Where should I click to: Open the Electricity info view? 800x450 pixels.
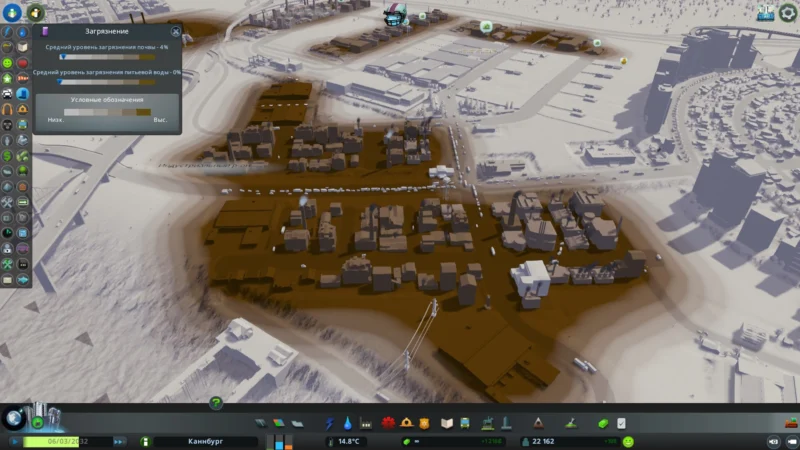[x=7, y=32]
